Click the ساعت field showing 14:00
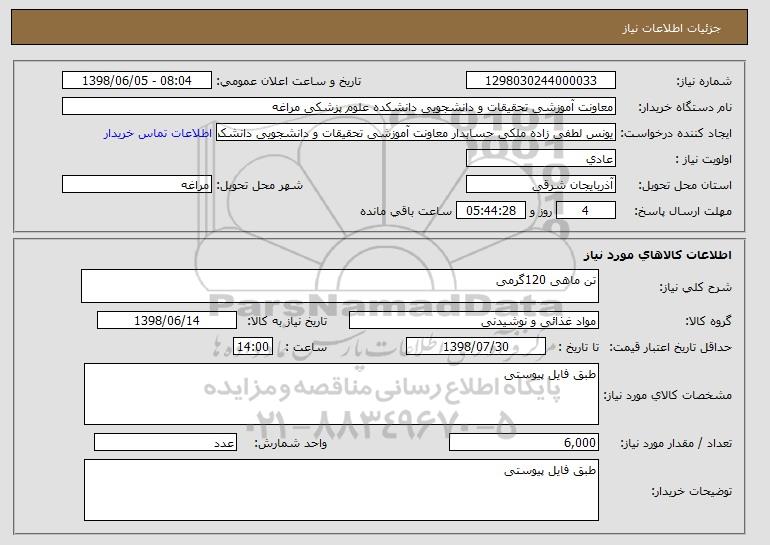Screen dimensions: 770x545 click(253, 347)
